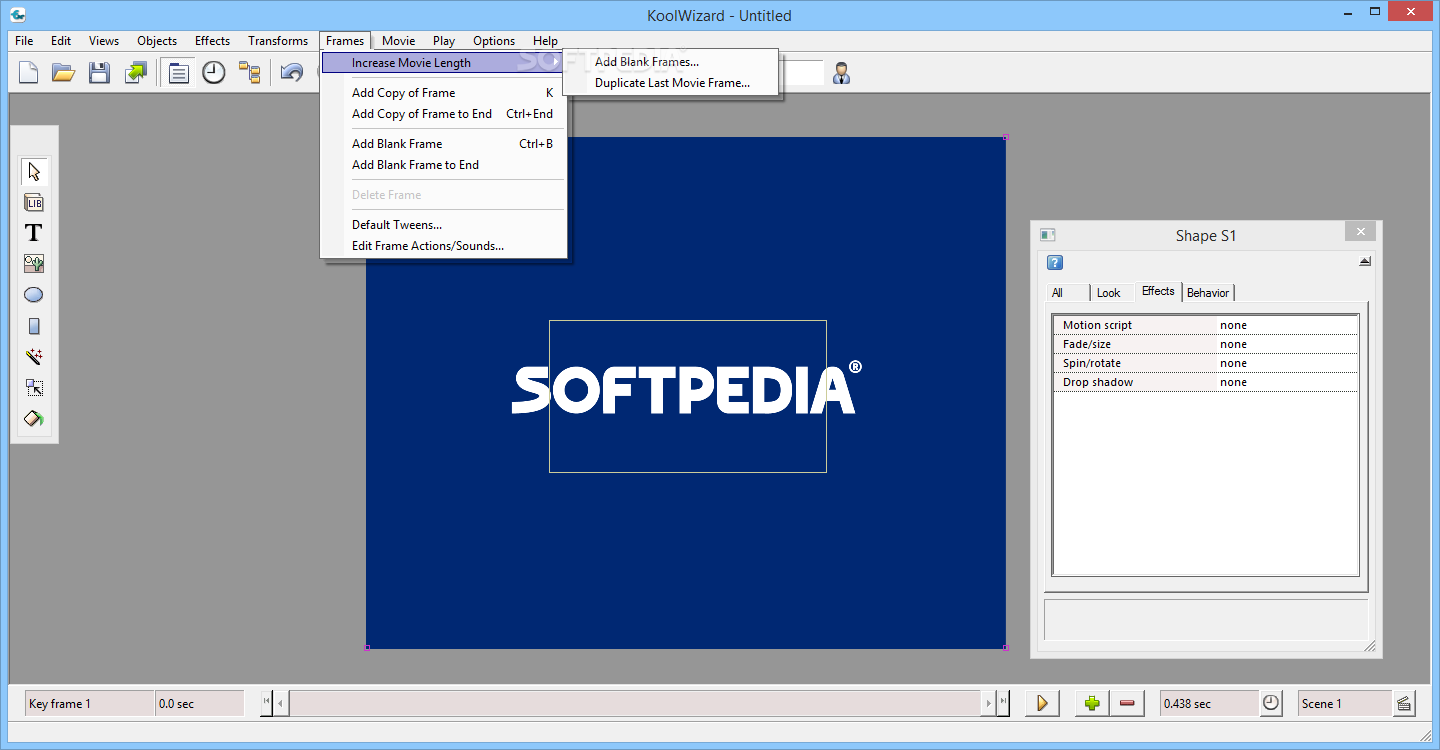Open the Movie menu
The width and height of the screenshot is (1440, 750).
pyautogui.click(x=398, y=41)
